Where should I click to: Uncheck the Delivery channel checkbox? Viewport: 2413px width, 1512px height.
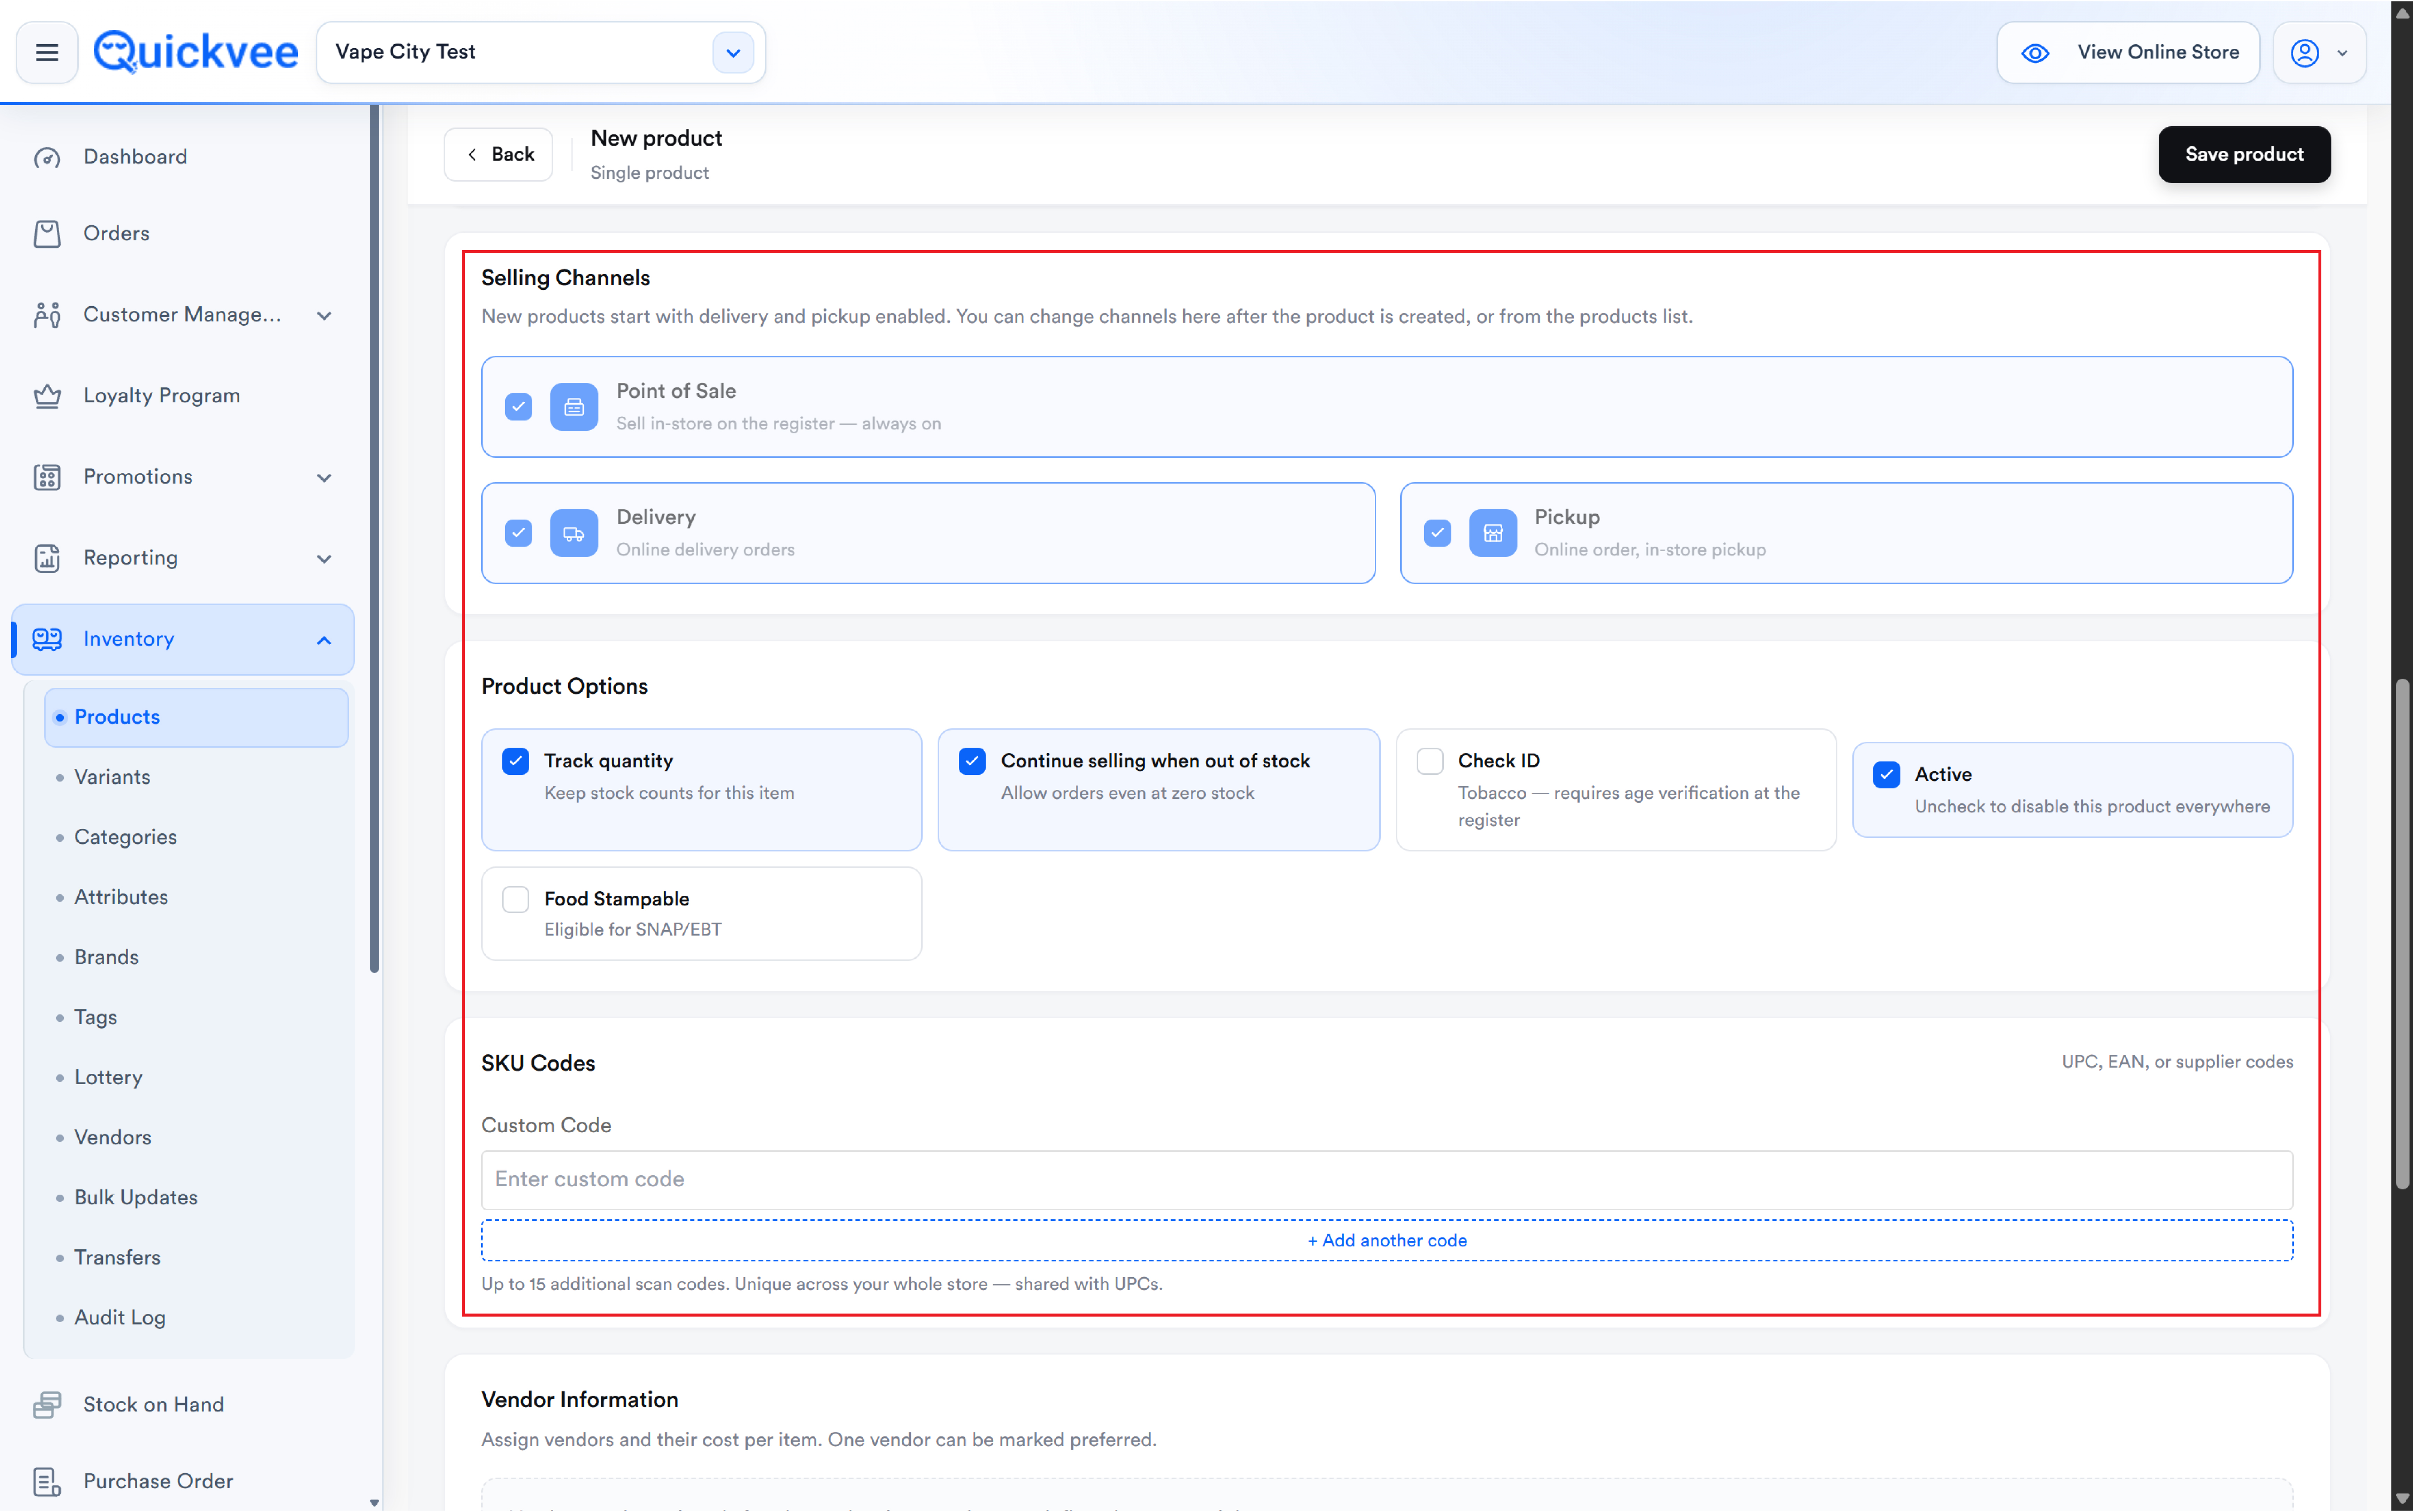point(518,533)
